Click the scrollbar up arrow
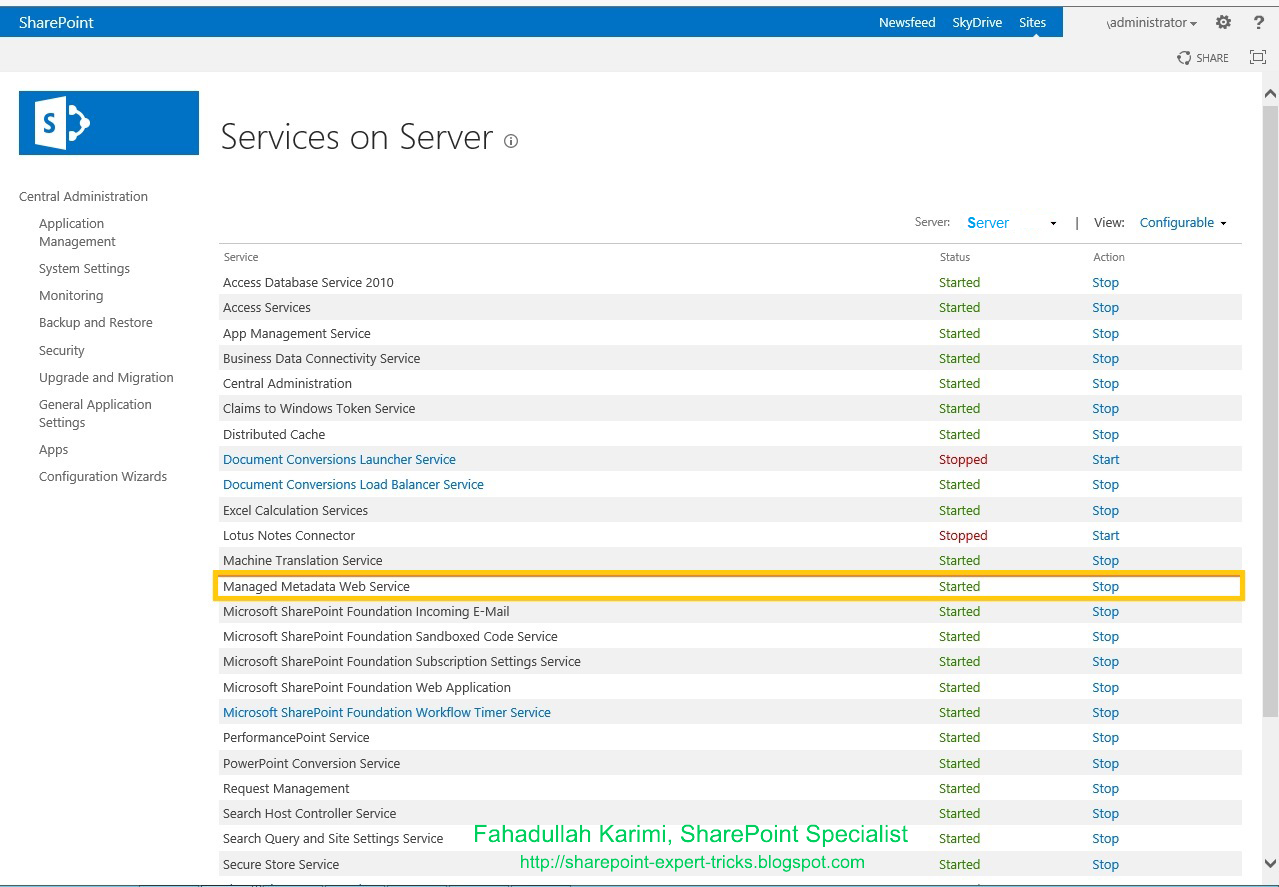The width and height of the screenshot is (1279, 887). tap(1268, 91)
